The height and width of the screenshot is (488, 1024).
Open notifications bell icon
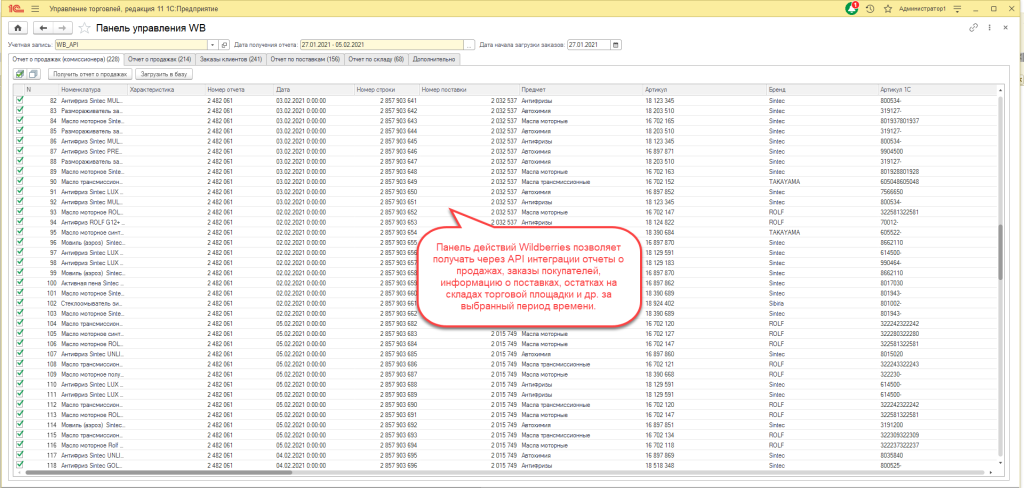pos(852,8)
